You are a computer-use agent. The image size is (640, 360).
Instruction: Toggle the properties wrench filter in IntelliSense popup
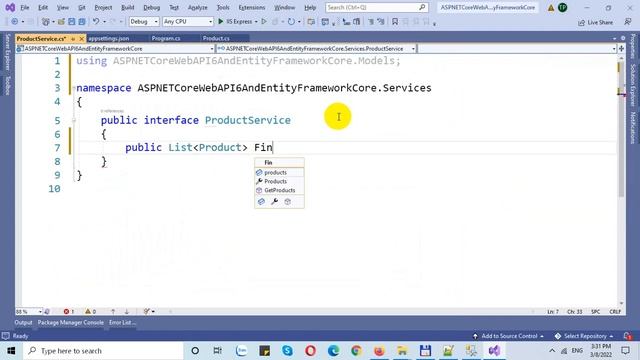tap(274, 202)
